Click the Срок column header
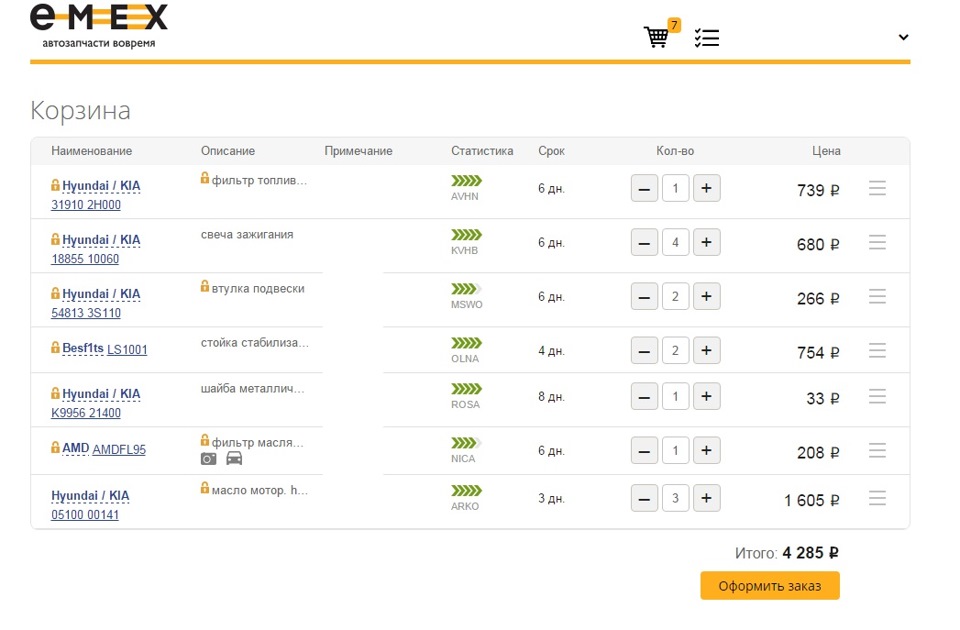 [x=551, y=151]
